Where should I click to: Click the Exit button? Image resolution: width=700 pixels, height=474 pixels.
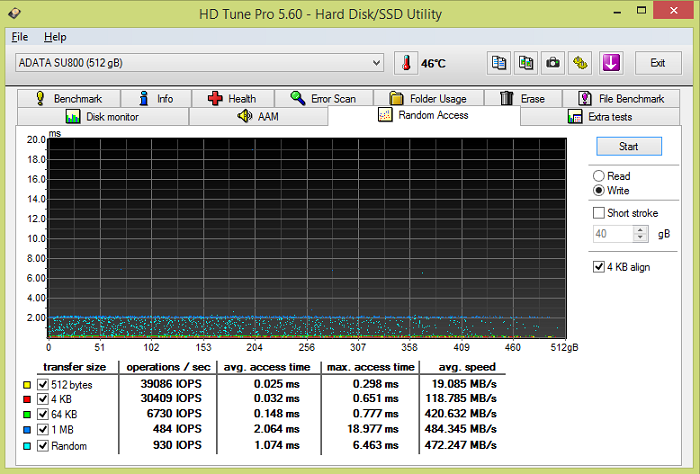coord(658,63)
